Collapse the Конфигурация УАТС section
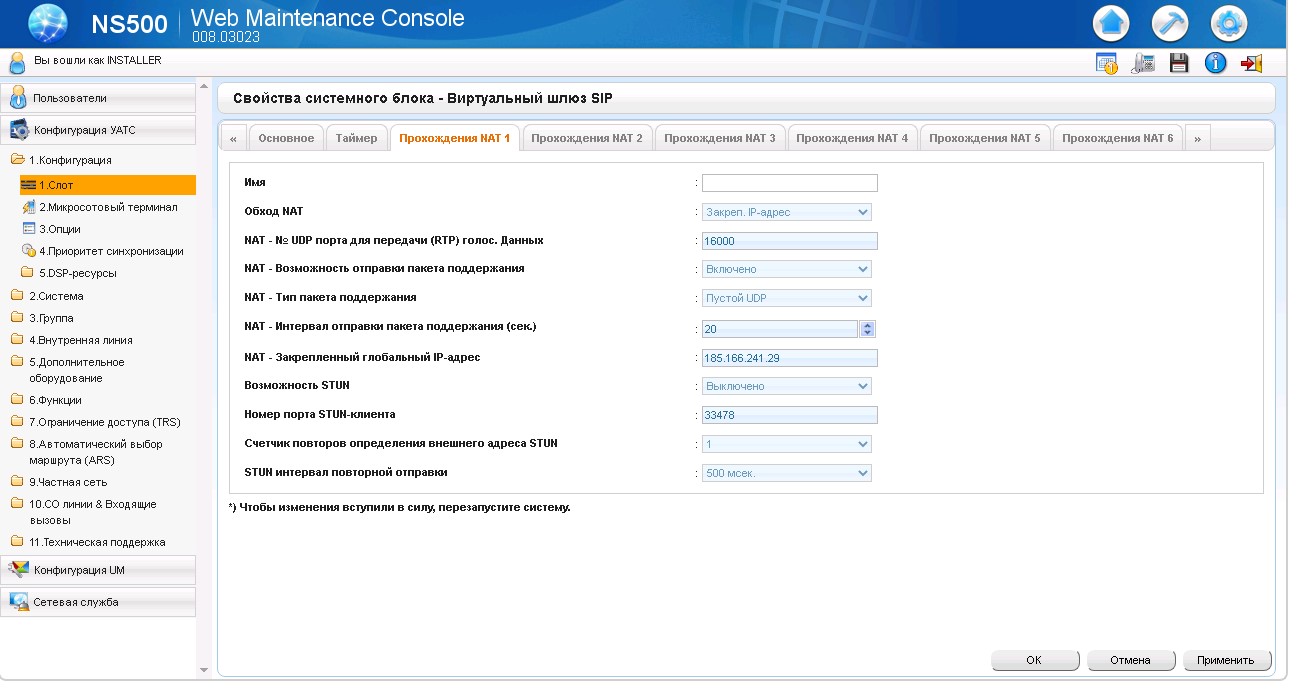This screenshot has height=689, width=1314. 98,130
